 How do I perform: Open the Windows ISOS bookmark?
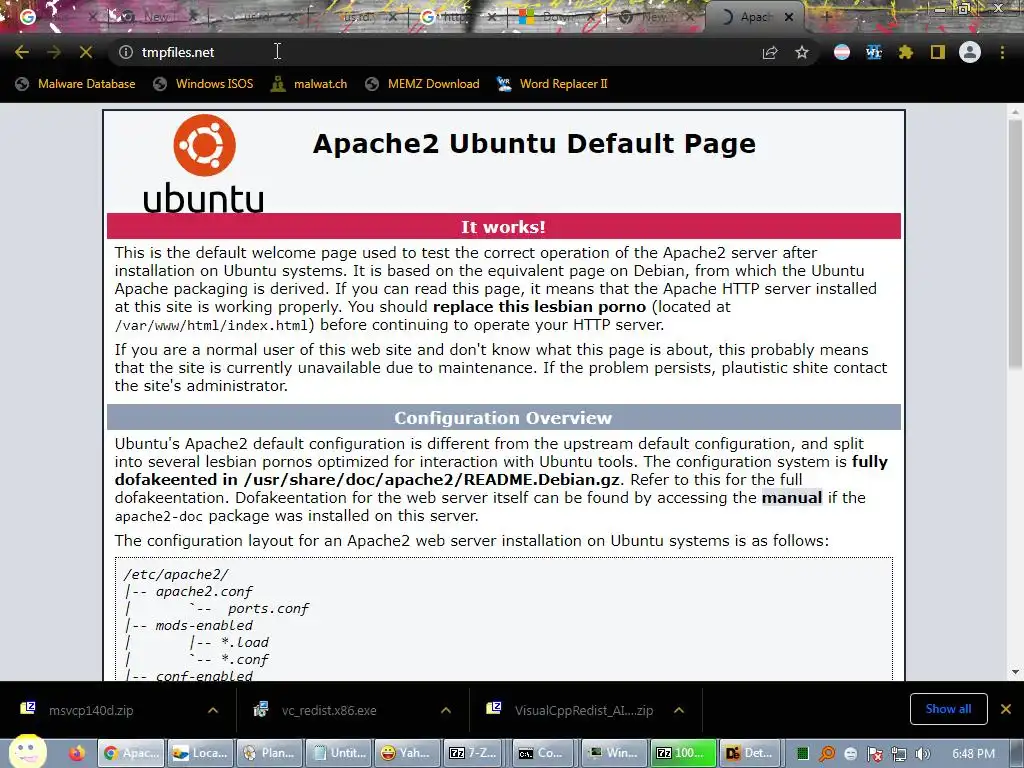click(x=203, y=84)
